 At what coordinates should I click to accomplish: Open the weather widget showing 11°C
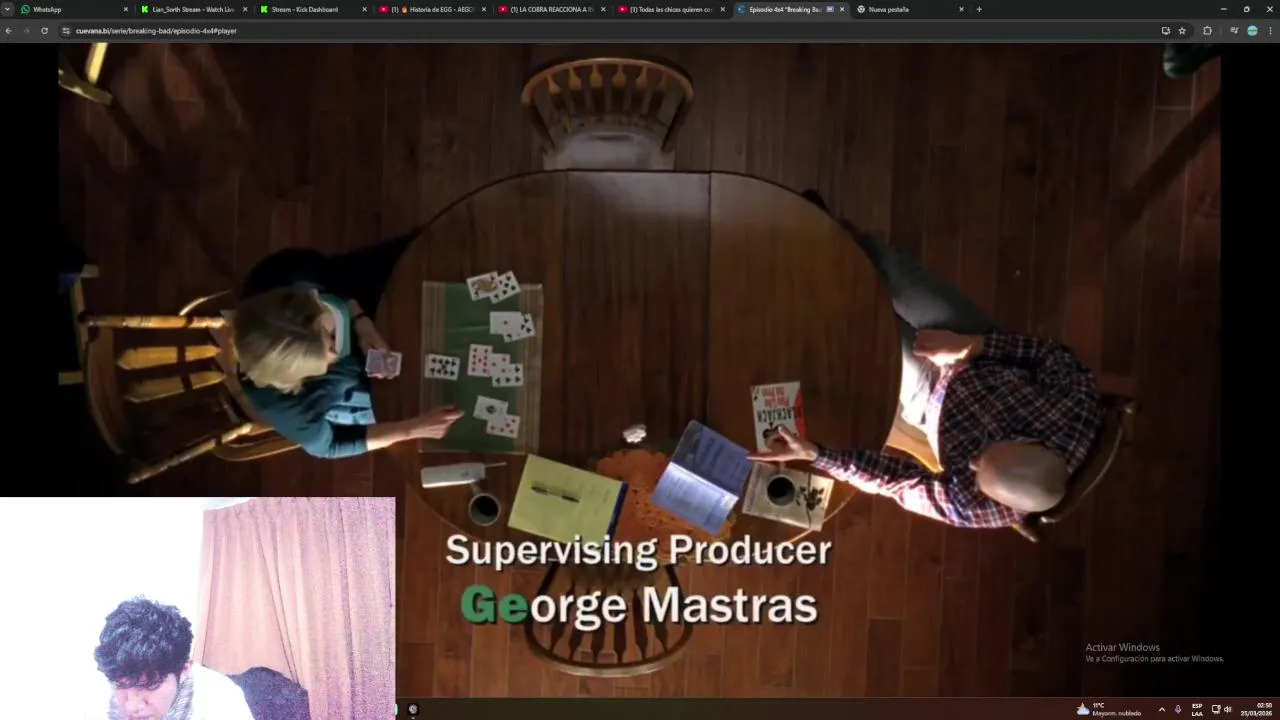click(x=1108, y=709)
